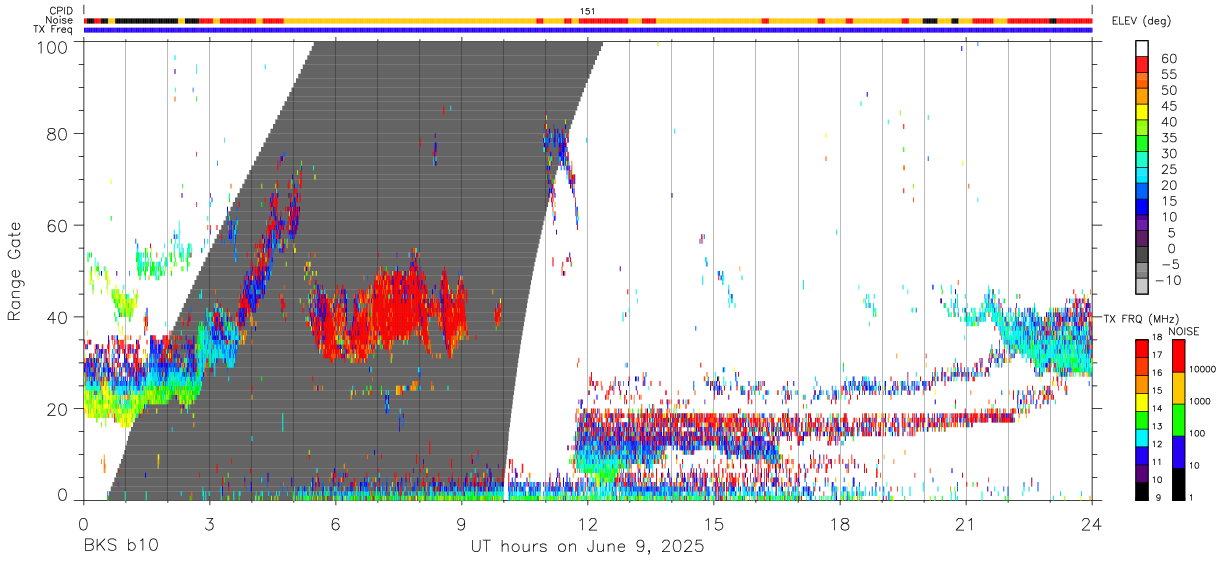Pick the yellow cell of the NOISE colorbar
Image resolution: width=1228 pixels, height=567 pixels.
[x=1179, y=386]
